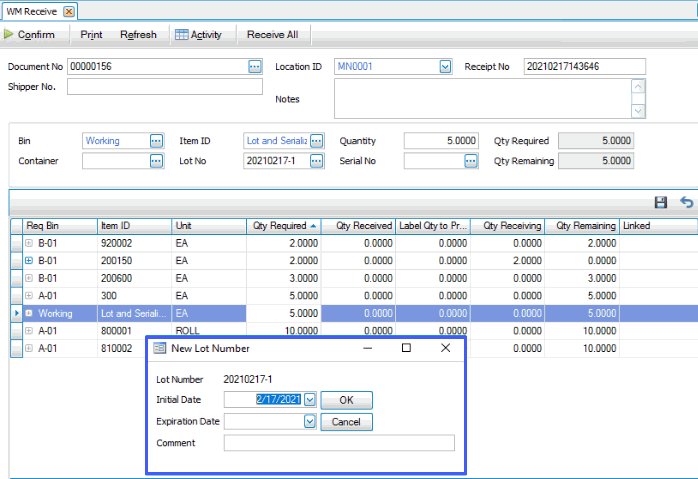Open the Container lookup ellipsis button
The height and width of the screenshot is (479, 698).
pos(156,160)
